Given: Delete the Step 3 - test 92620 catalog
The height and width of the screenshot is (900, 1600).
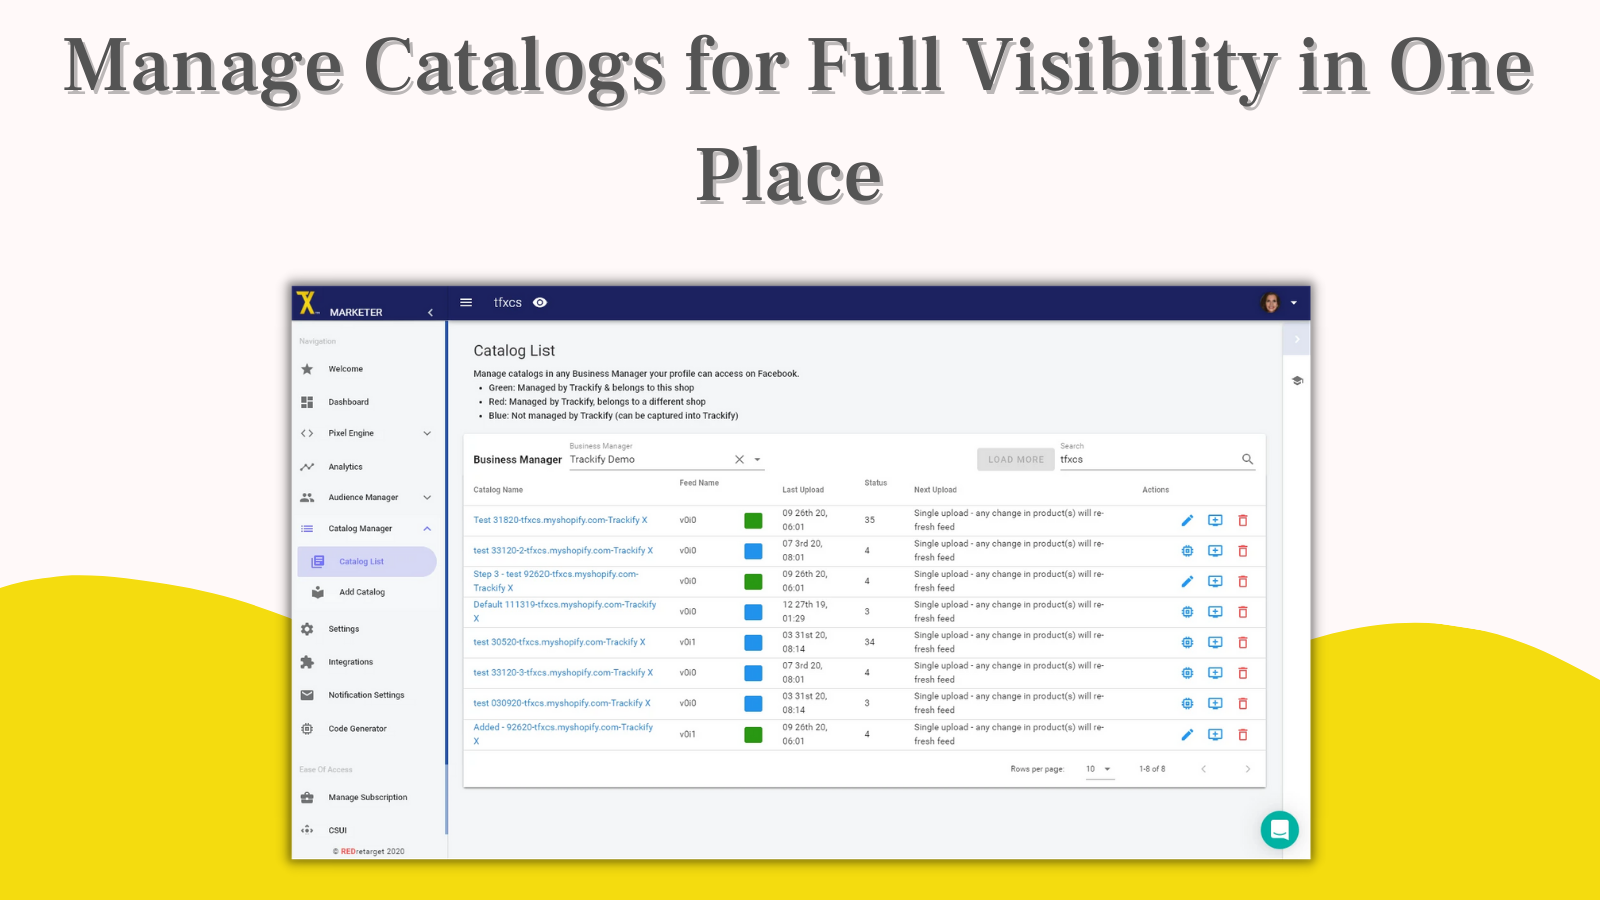Looking at the screenshot, I should [x=1243, y=581].
